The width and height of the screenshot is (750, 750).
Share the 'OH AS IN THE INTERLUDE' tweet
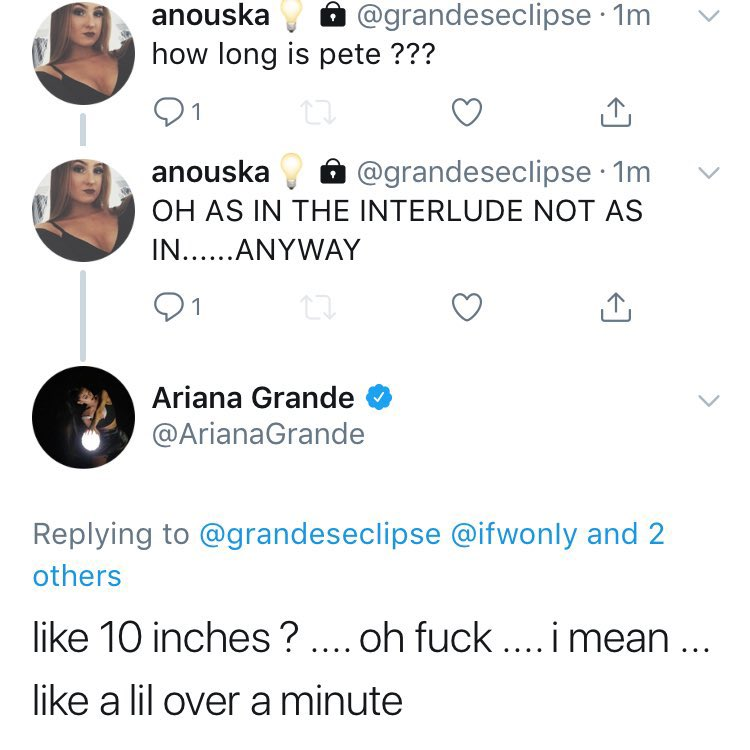click(x=616, y=307)
